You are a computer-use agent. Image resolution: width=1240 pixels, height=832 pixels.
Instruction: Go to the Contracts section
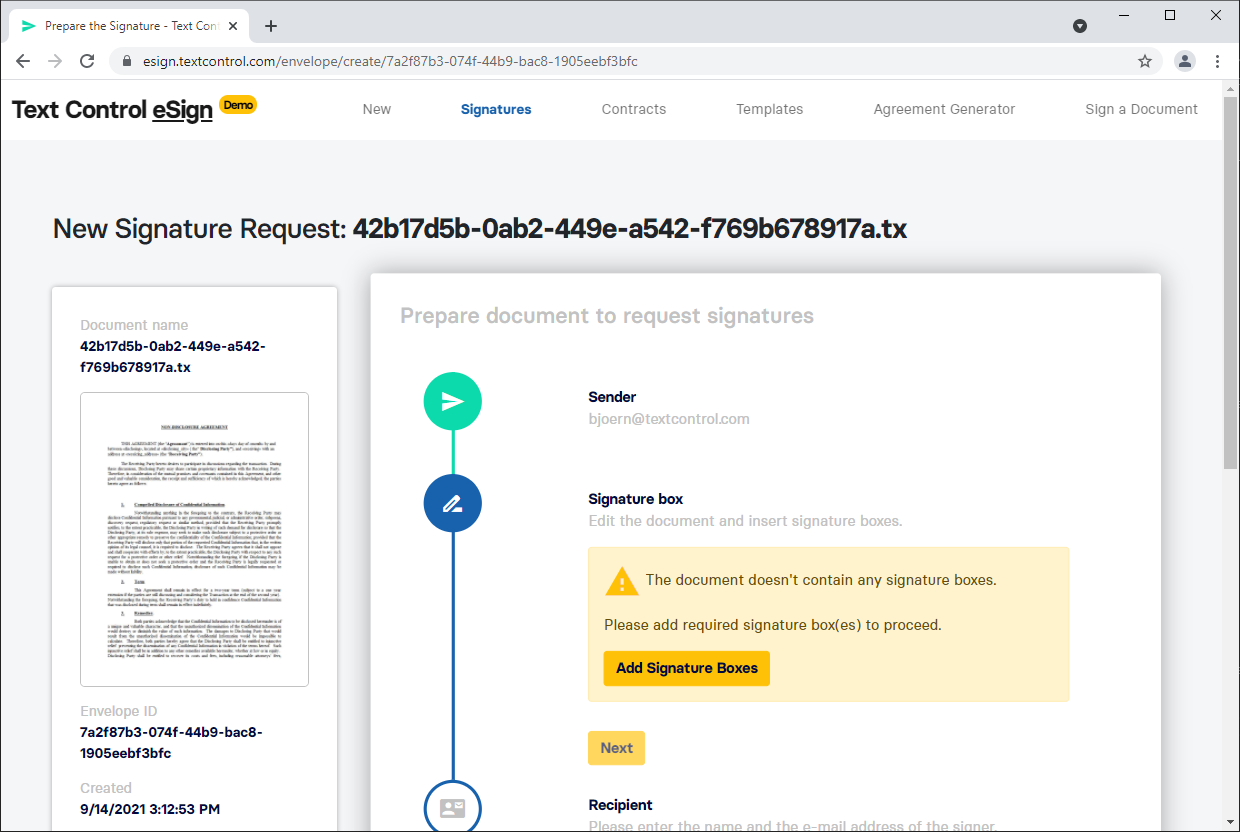point(634,109)
